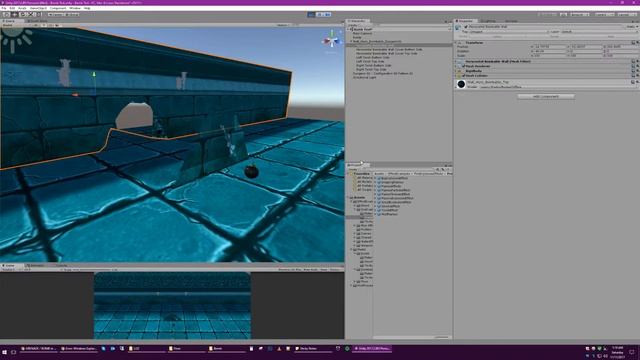Toggle the Mesh Renderer enabled checkbox

tap(463, 66)
